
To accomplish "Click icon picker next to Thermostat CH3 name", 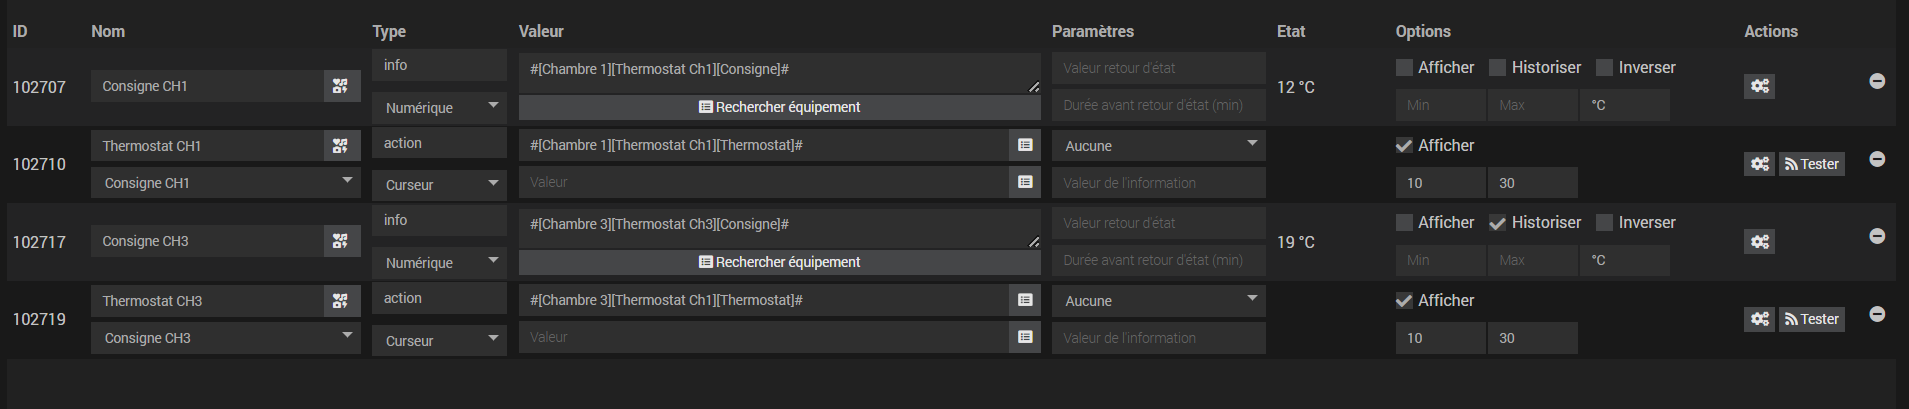I will (x=341, y=301).
